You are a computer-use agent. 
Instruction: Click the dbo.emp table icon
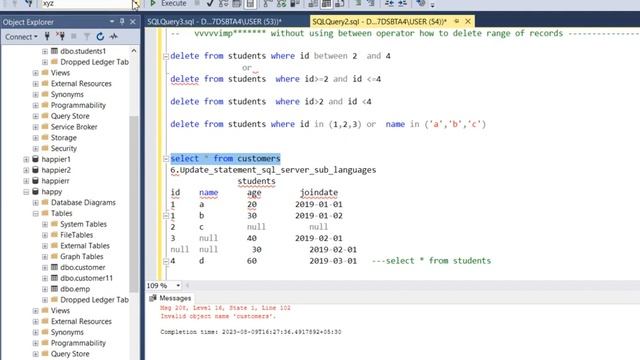(x=54, y=289)
